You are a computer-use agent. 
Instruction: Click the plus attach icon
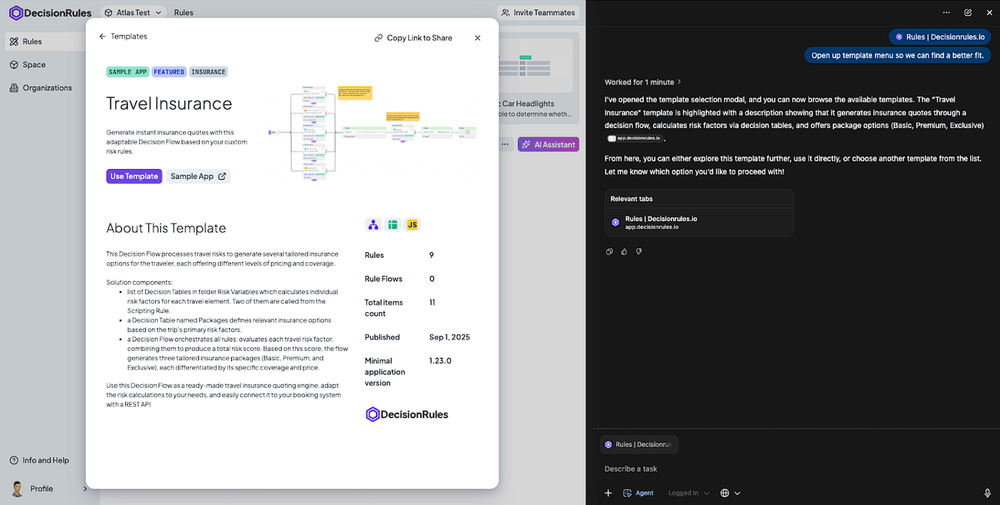point(608,493)
